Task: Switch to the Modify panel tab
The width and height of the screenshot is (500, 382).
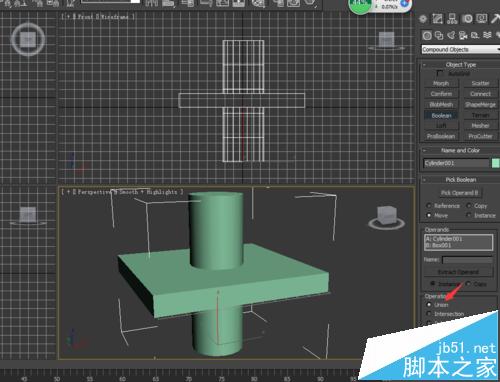Action: point(437,19)
